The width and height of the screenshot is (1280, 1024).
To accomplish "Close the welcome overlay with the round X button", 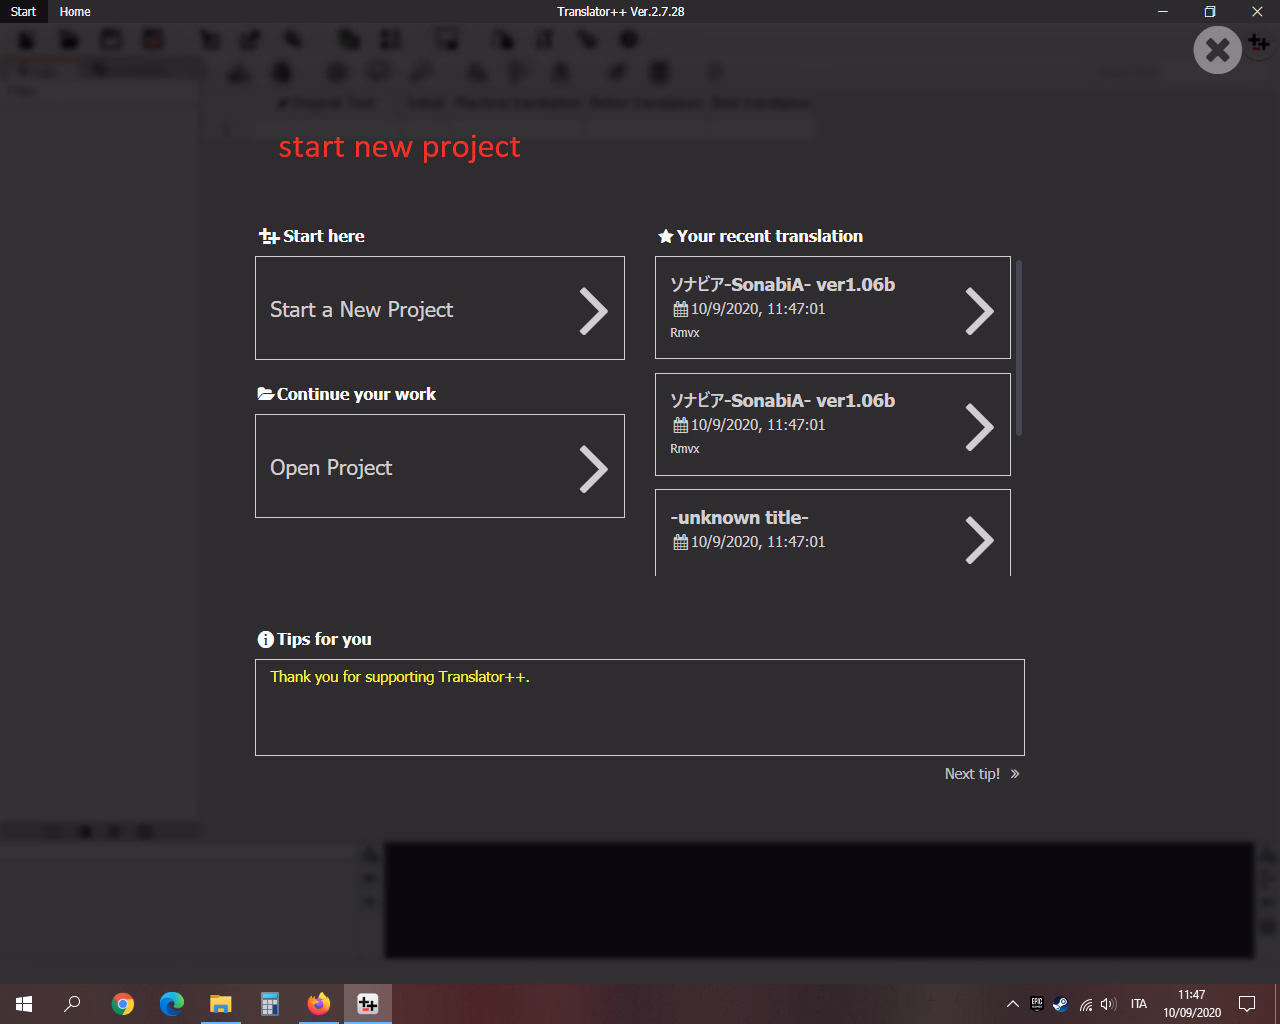I will [x=1217, y=50].
